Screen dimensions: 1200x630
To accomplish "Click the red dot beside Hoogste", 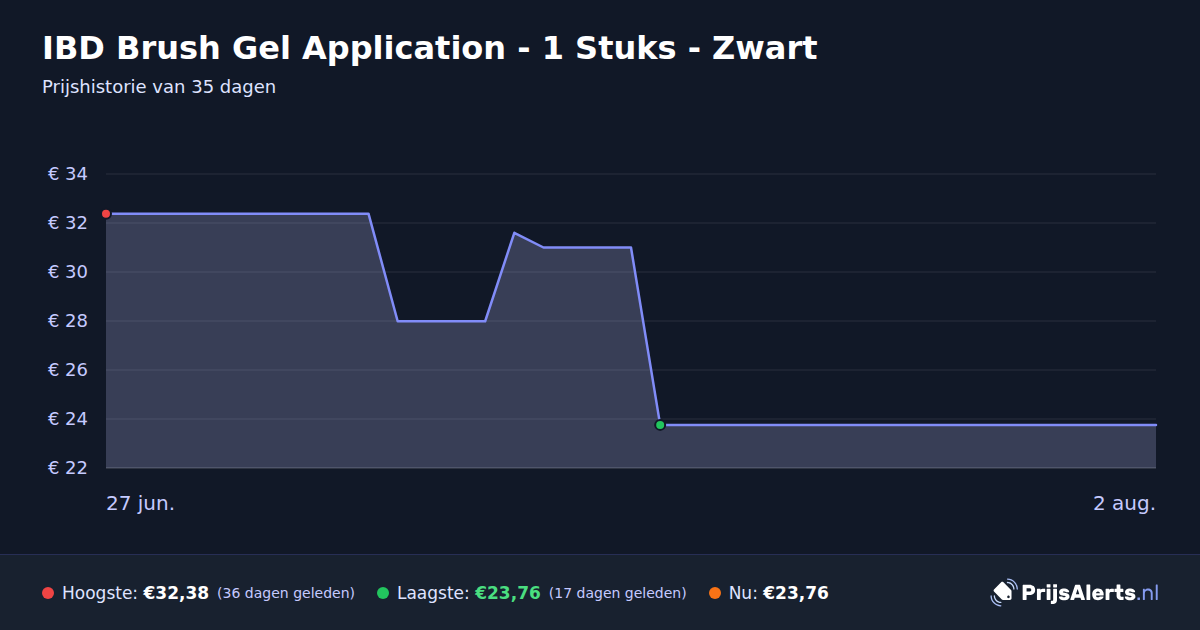I will pyautogui.click(x=48, y=593).
